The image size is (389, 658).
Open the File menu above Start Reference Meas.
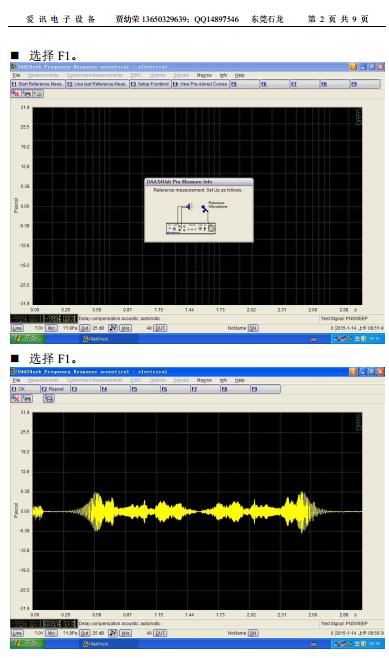click(x=16, y=75)
